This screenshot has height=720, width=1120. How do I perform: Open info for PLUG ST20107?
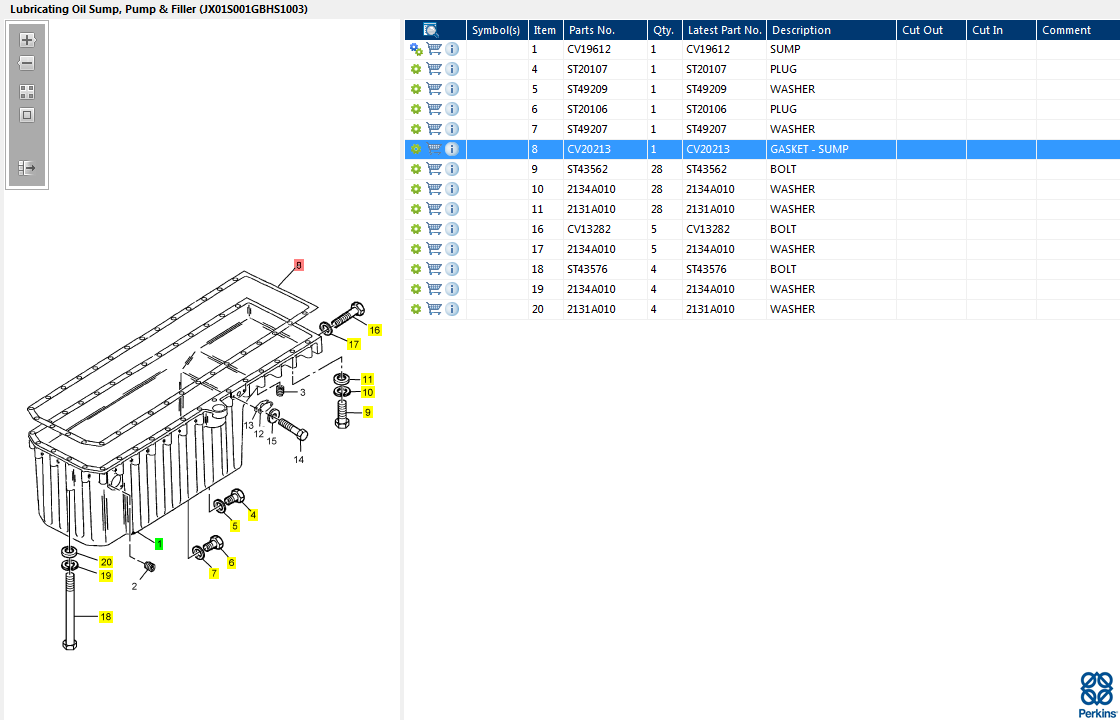(x=452, y=69)
